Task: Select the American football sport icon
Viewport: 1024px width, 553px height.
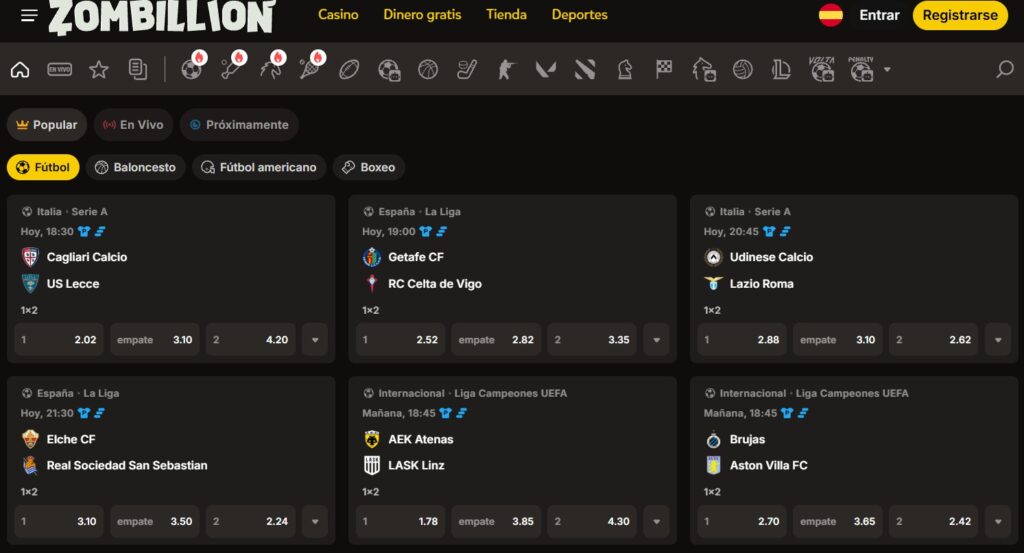Action: [x=349, y=69]
